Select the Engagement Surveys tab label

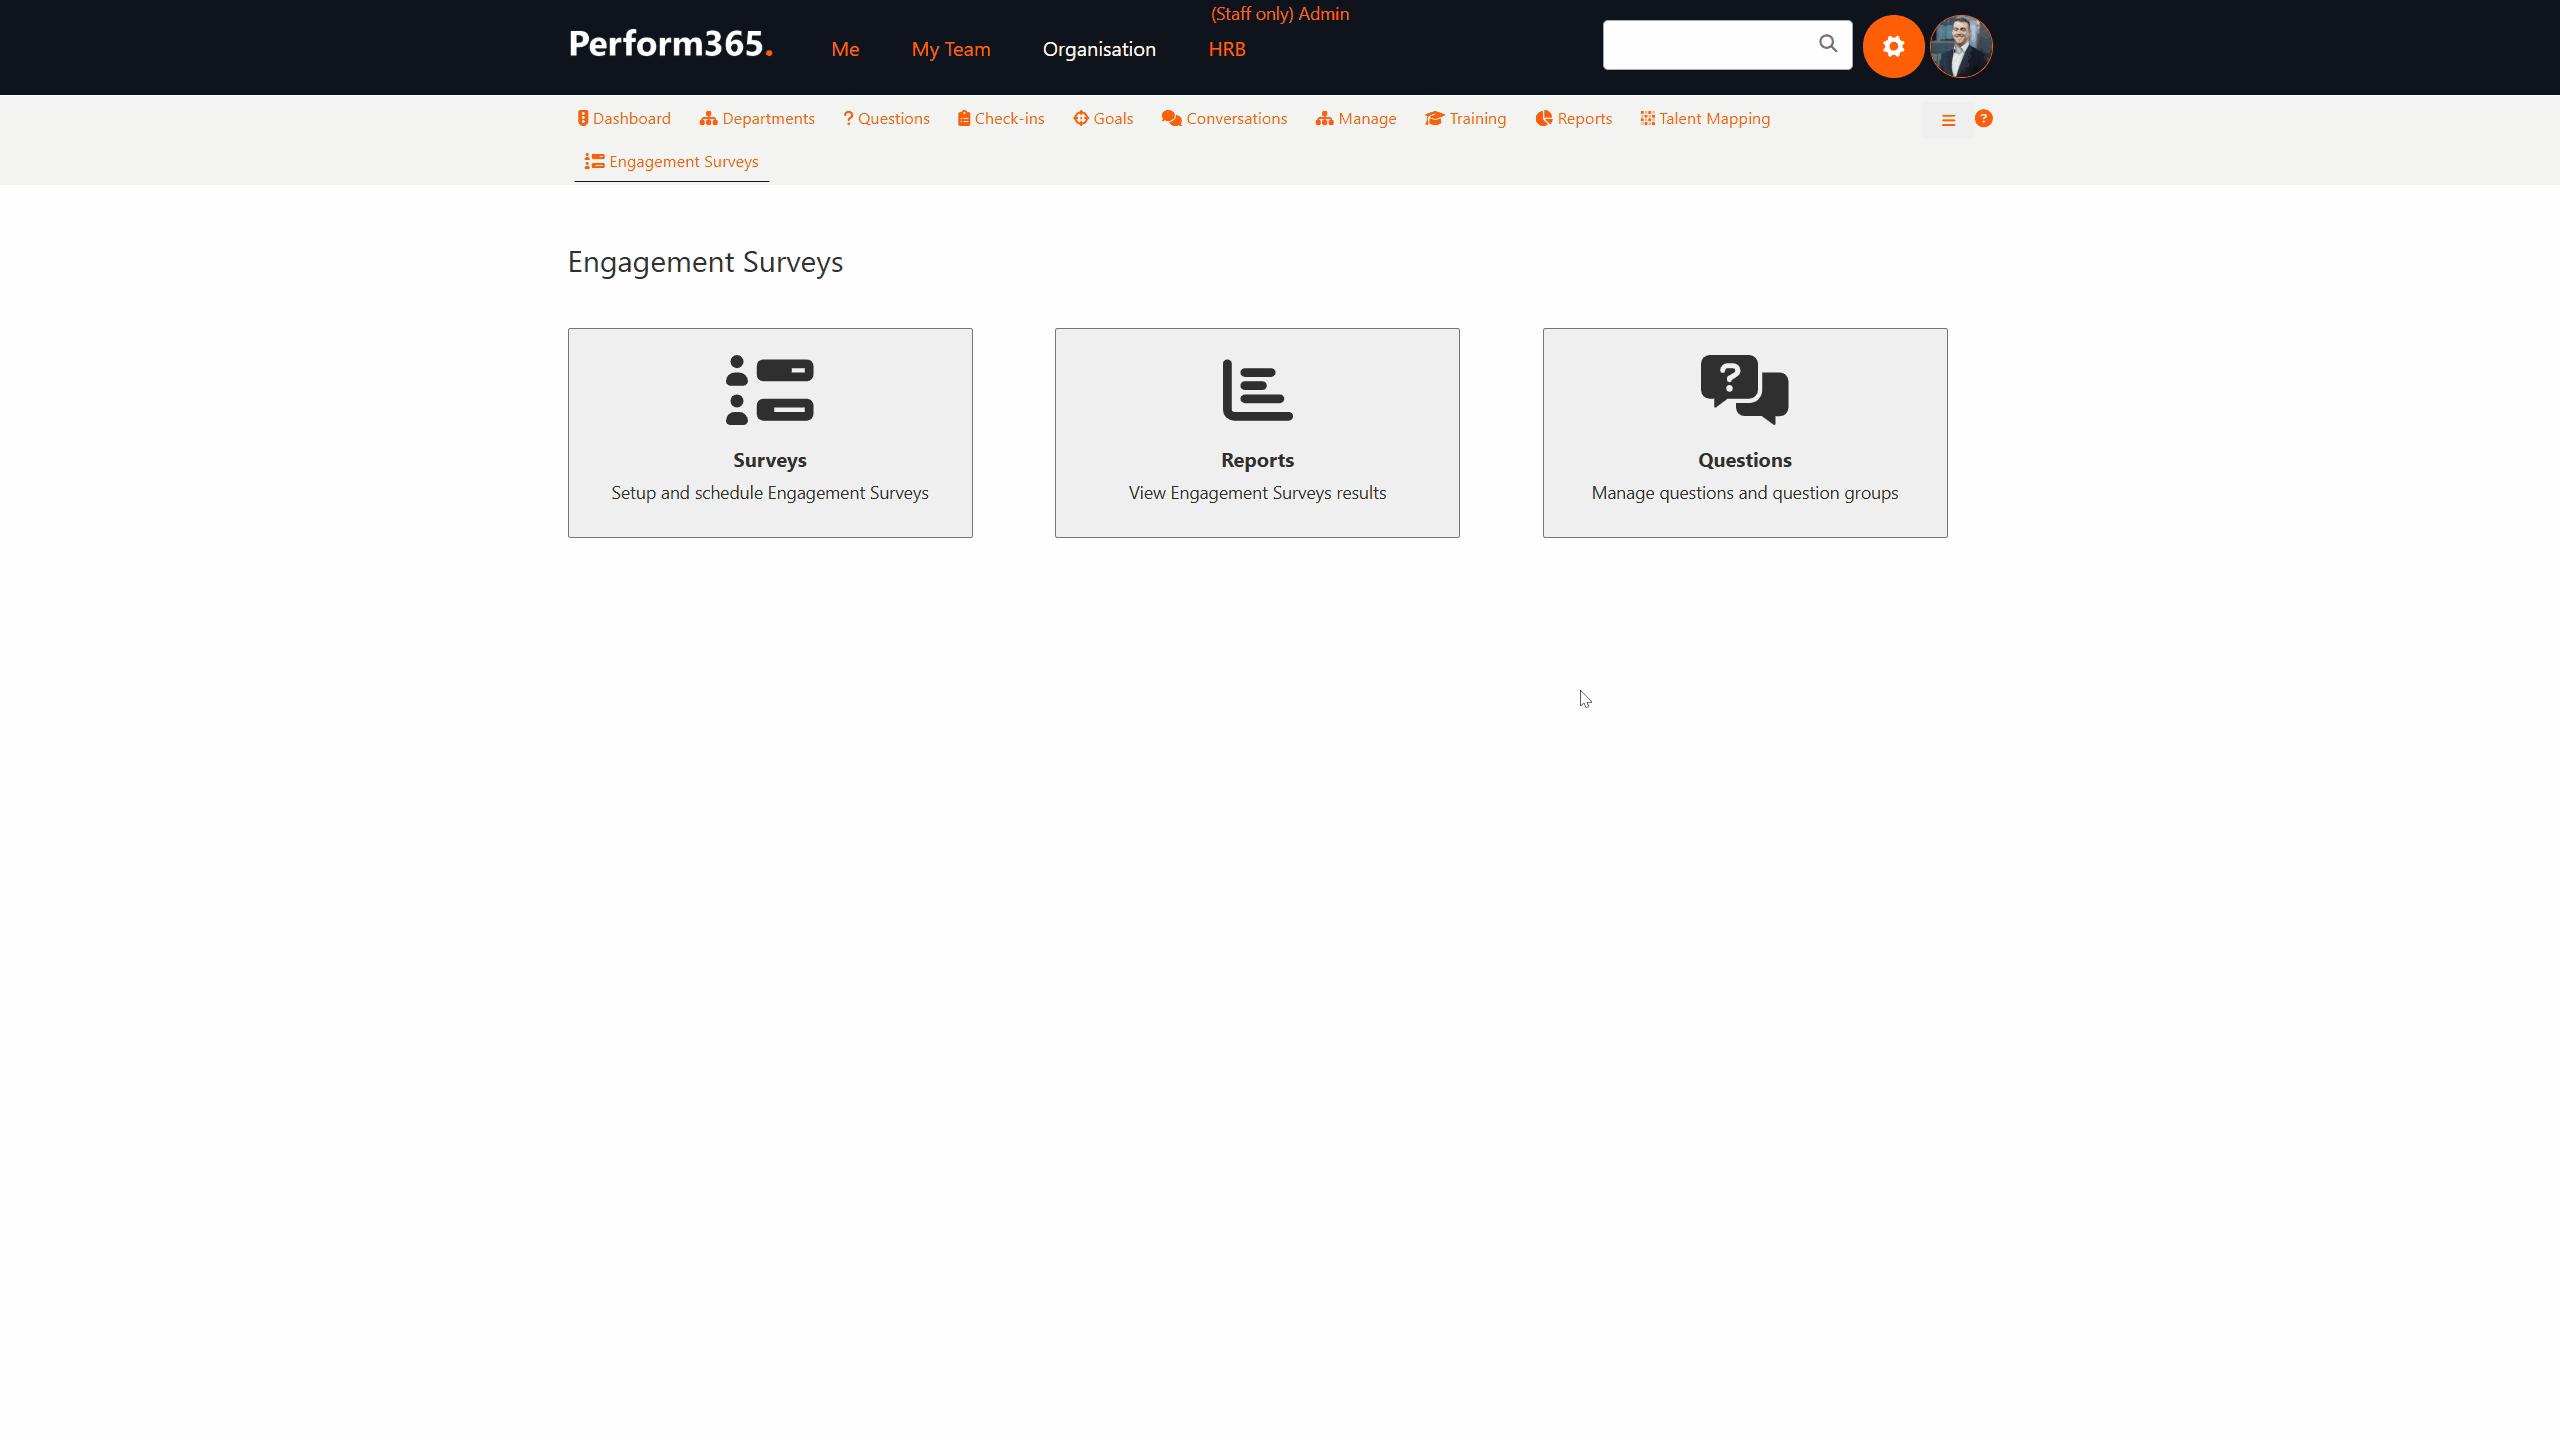[x=684, y=162]
